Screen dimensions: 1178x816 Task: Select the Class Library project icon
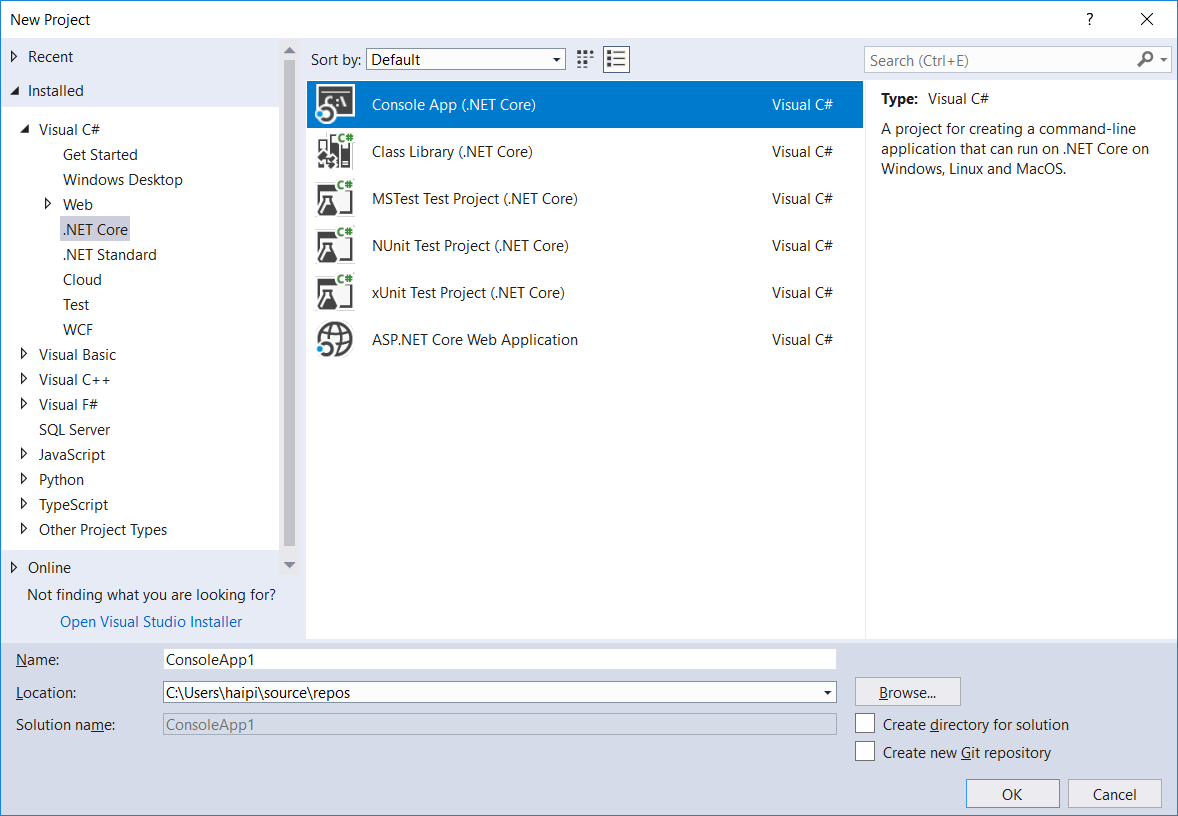(x=335, y=152)
